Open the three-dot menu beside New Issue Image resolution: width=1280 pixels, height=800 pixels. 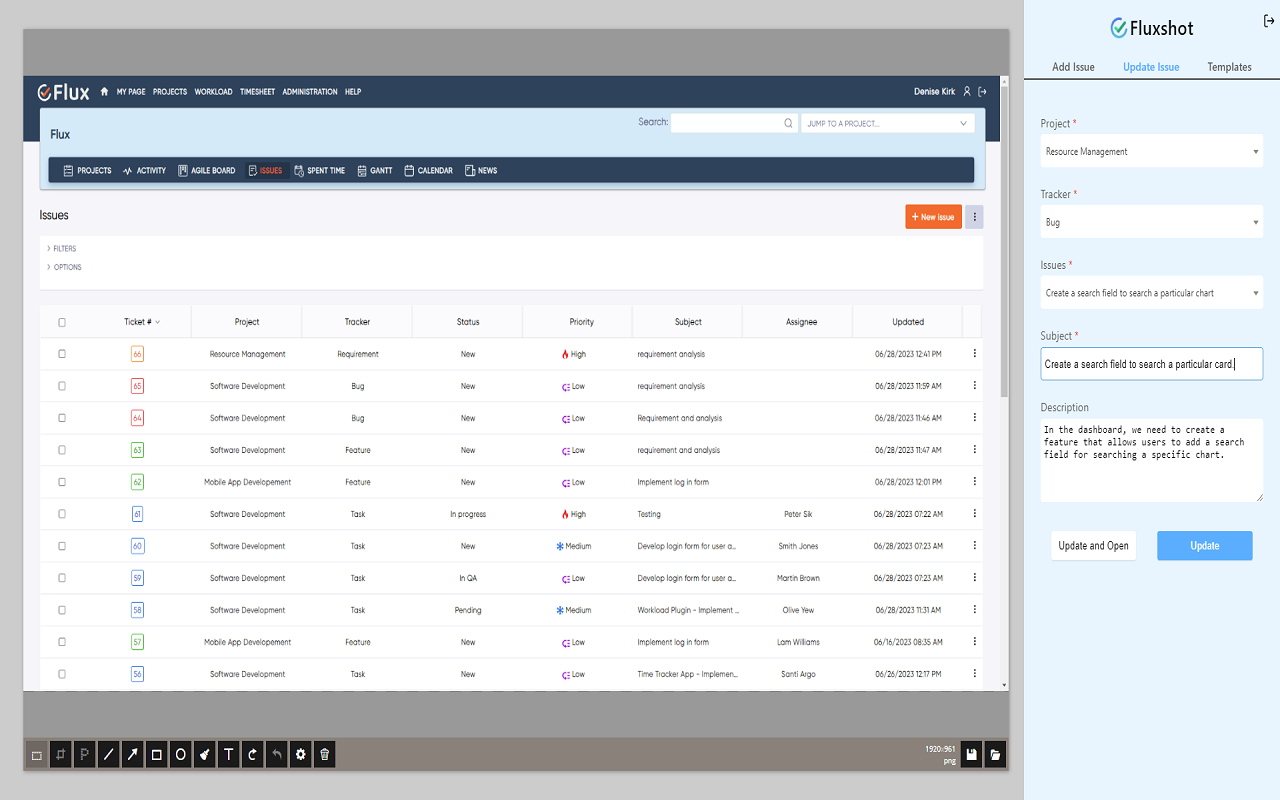point(975,217)
